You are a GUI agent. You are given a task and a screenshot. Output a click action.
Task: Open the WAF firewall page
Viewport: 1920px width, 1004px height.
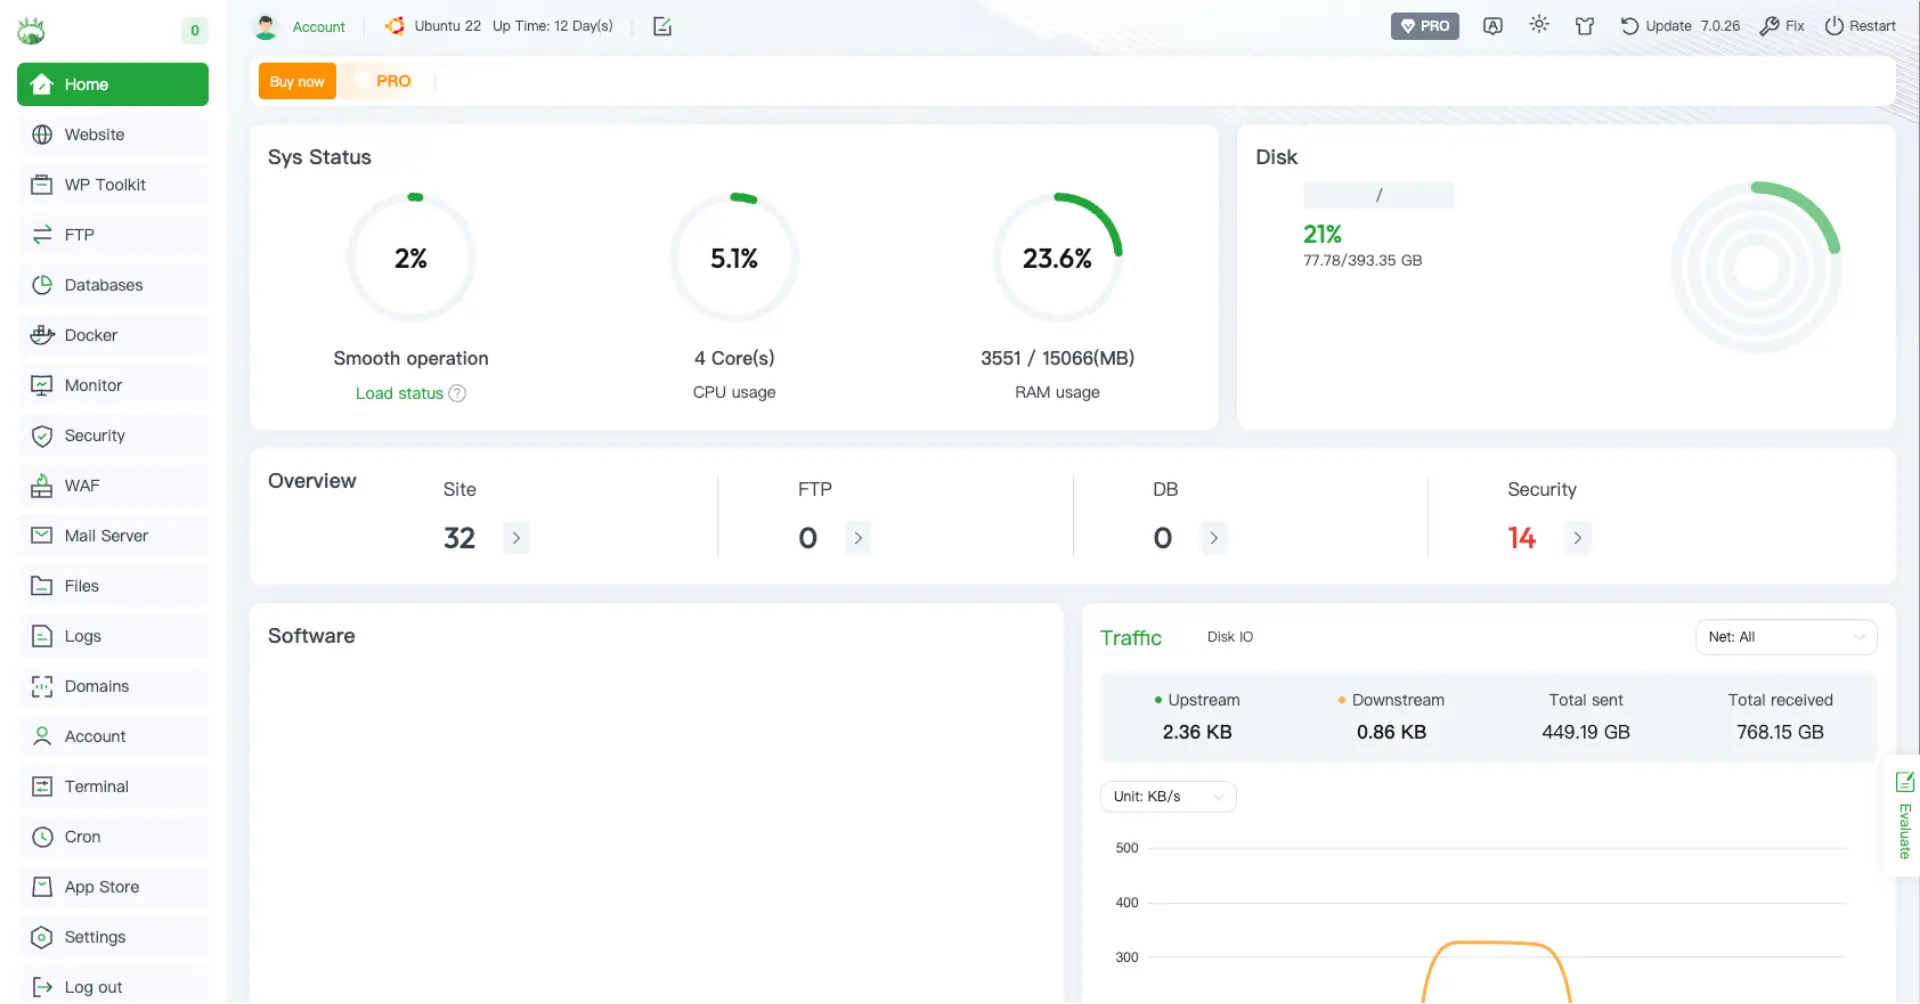click(82, 485)
